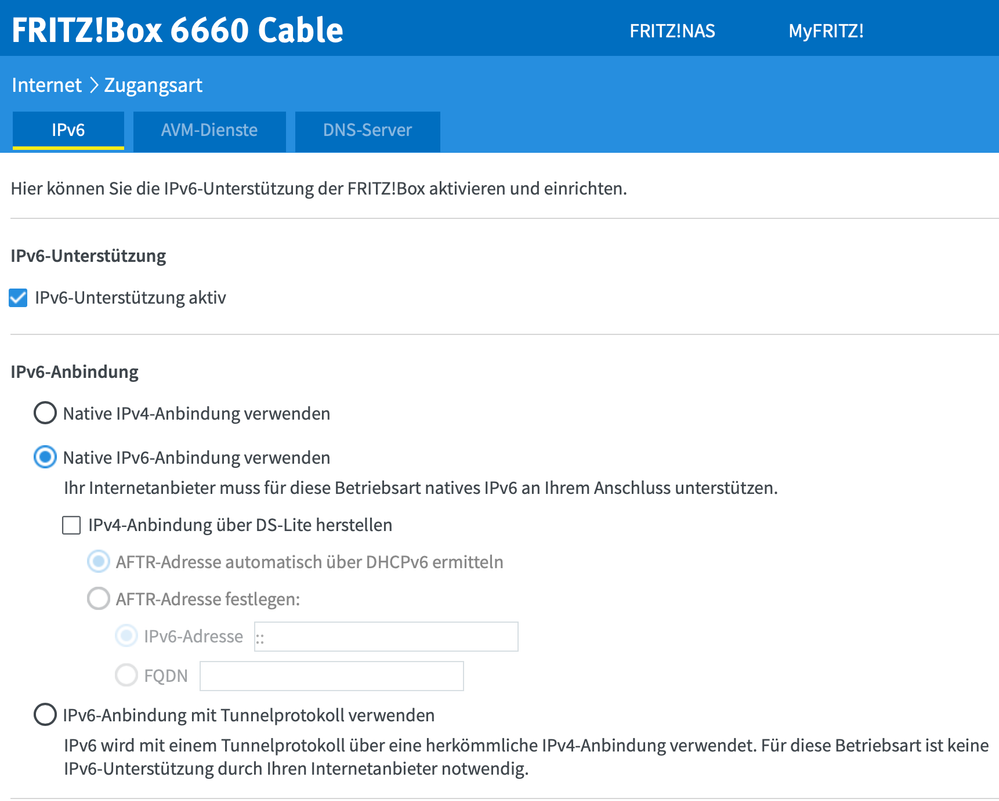Select the IPv6-Adresse radio button

point(126,635)
